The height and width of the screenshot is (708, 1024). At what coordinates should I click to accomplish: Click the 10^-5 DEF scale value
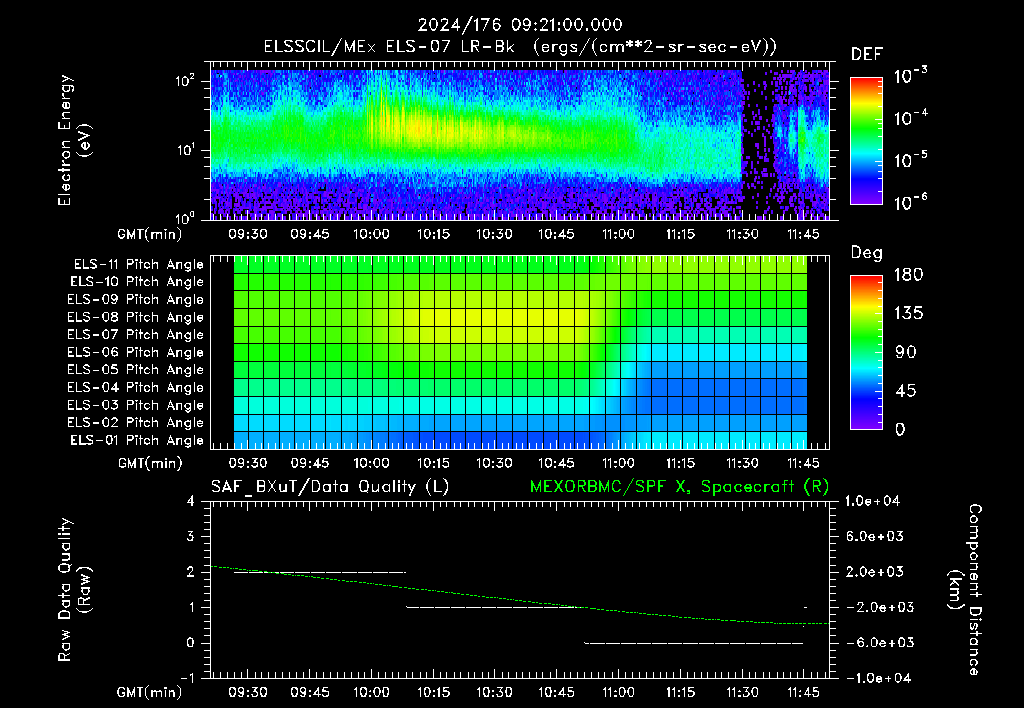[x=910, y=160]
